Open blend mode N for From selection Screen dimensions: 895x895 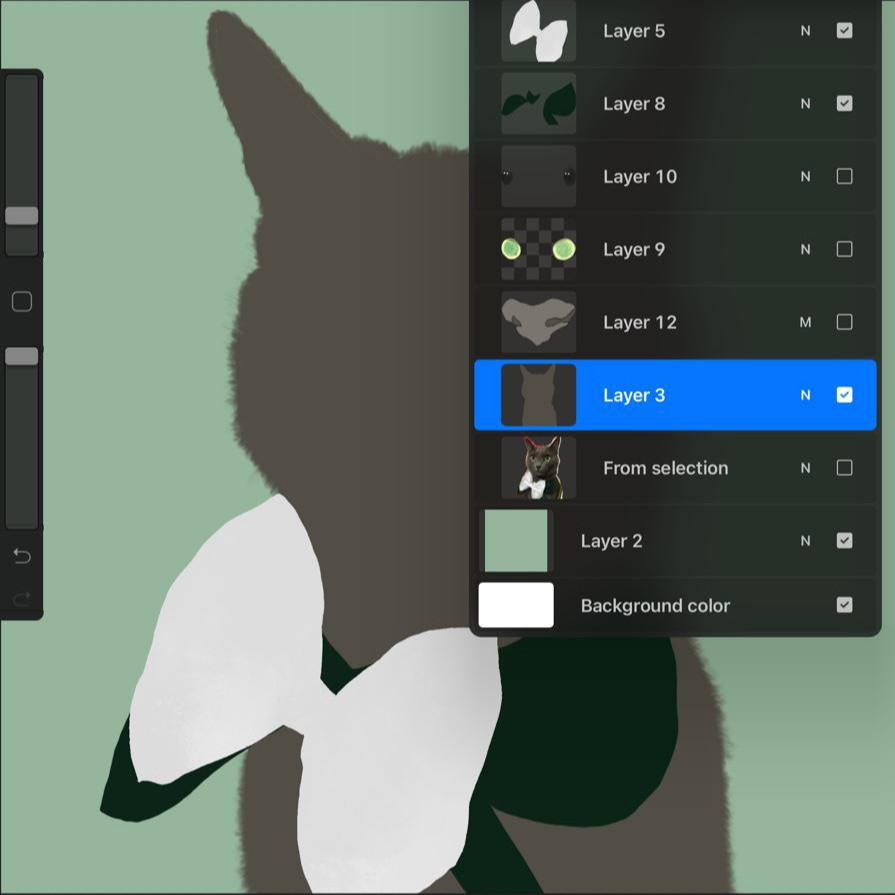pos(805,468)
